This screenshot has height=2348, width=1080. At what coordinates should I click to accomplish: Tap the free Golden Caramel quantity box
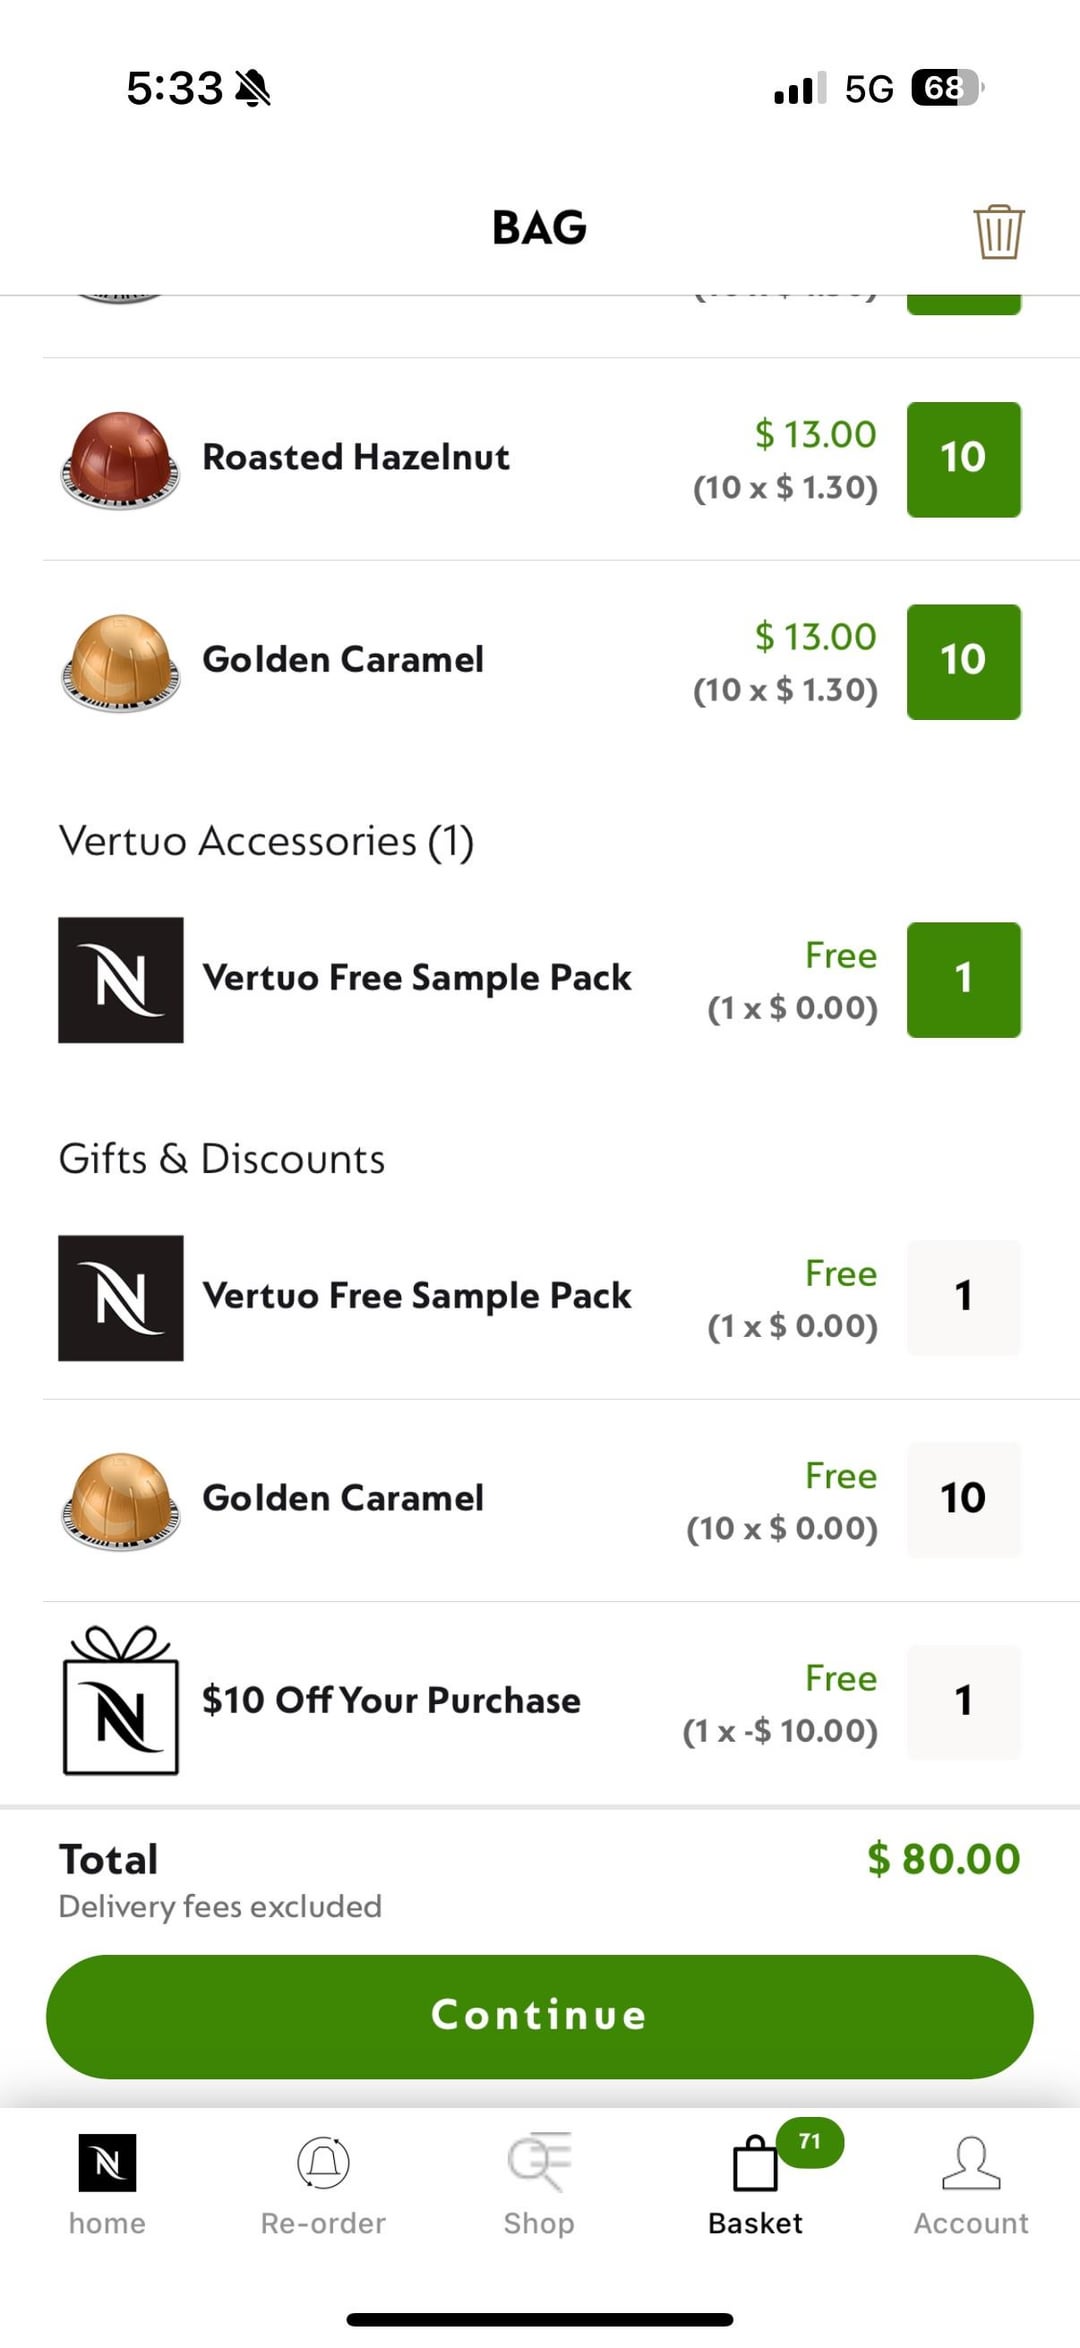963,1499
